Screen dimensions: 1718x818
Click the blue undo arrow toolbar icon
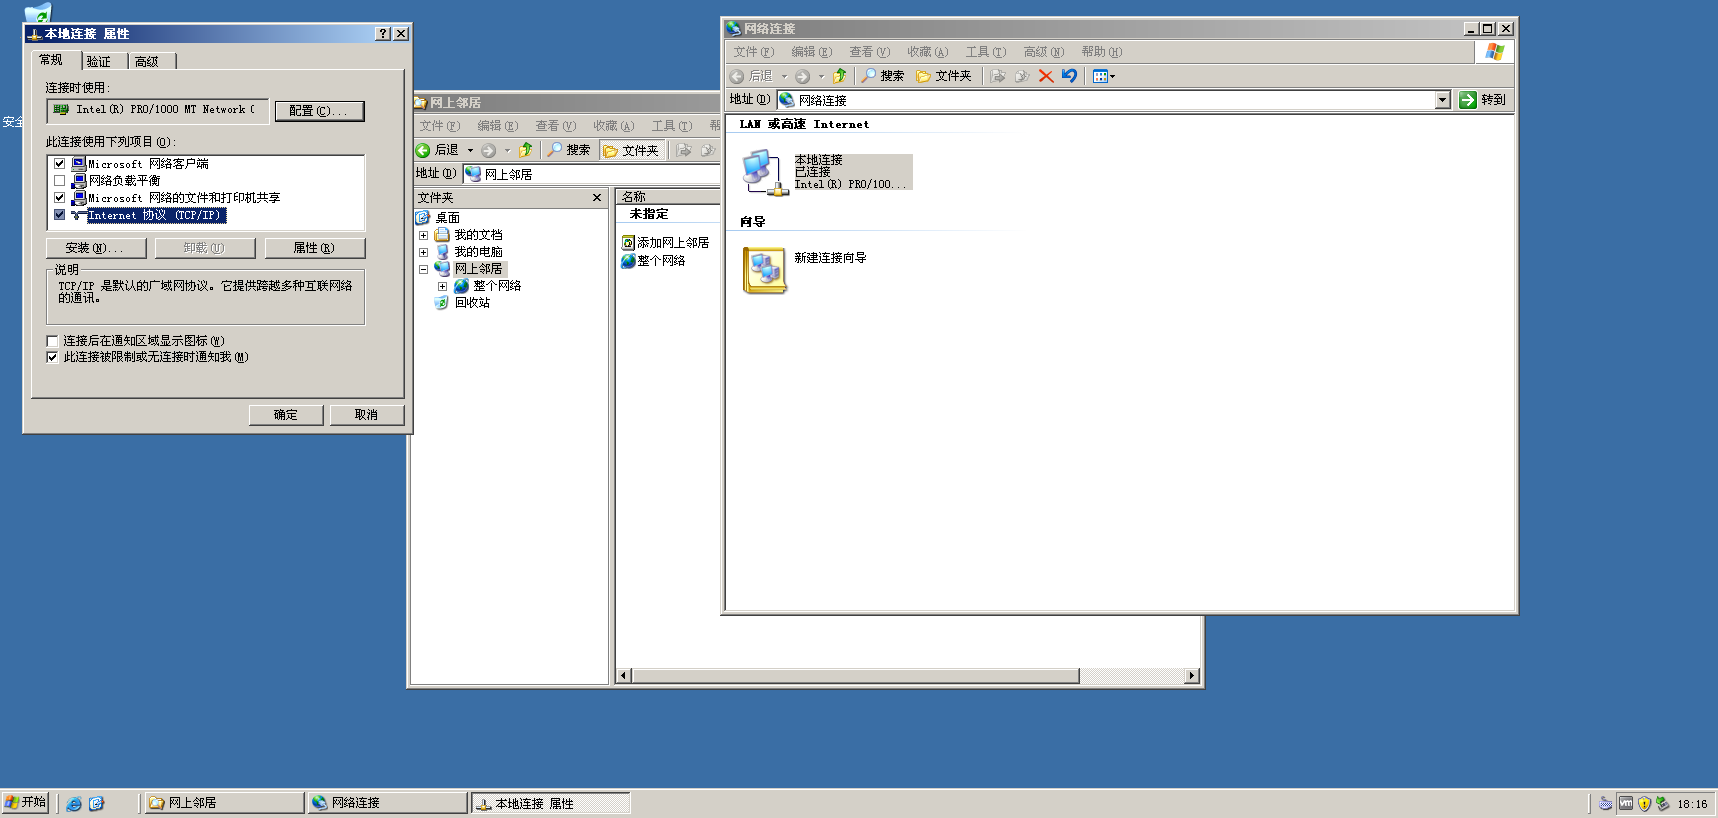click(1070, 76)
